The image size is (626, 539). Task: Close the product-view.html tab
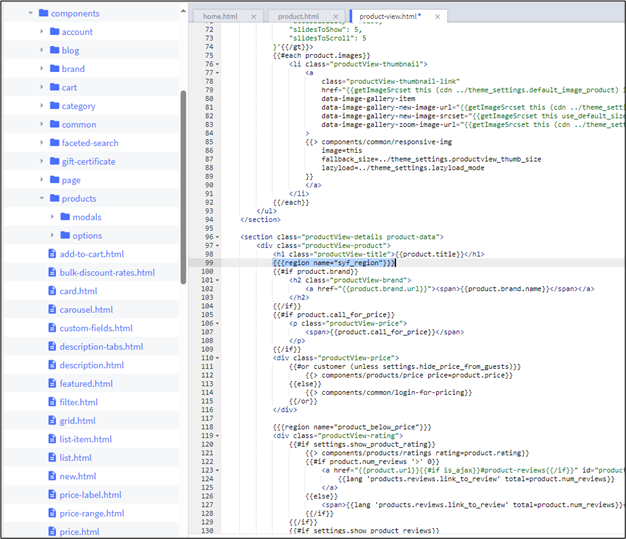[x=438, y=16]
